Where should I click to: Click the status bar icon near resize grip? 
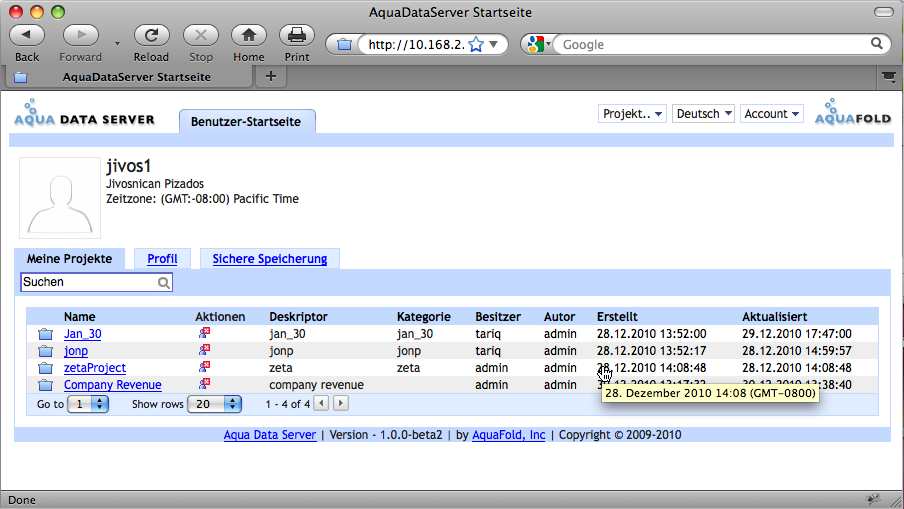(874, 499)
